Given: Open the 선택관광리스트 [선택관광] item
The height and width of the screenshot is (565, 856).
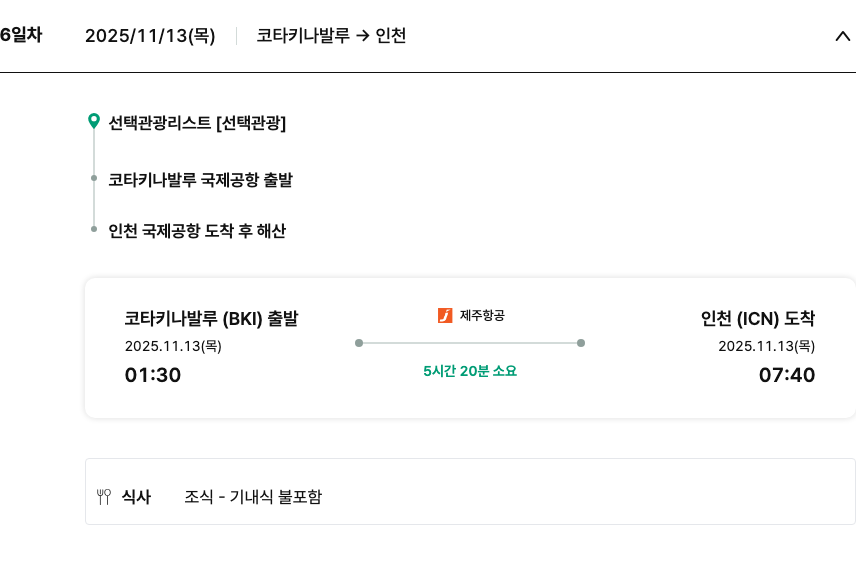Looking at the screenshot, I should coord(197,123).
